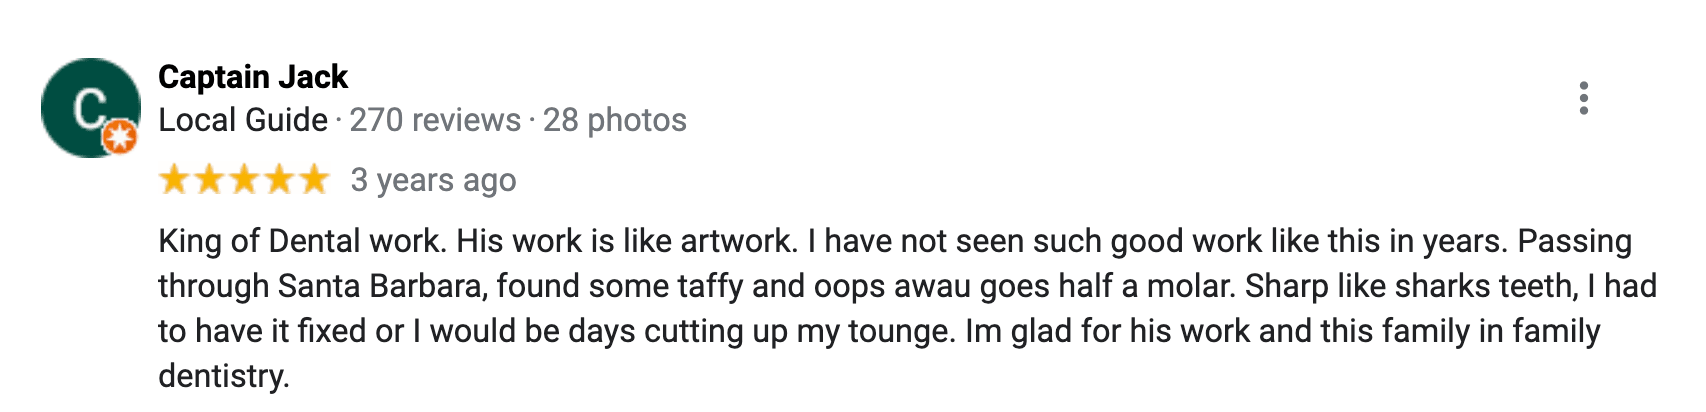Click the third yellow rating star
Viewport: 1706px width, 412px height.
coord(244,180)
